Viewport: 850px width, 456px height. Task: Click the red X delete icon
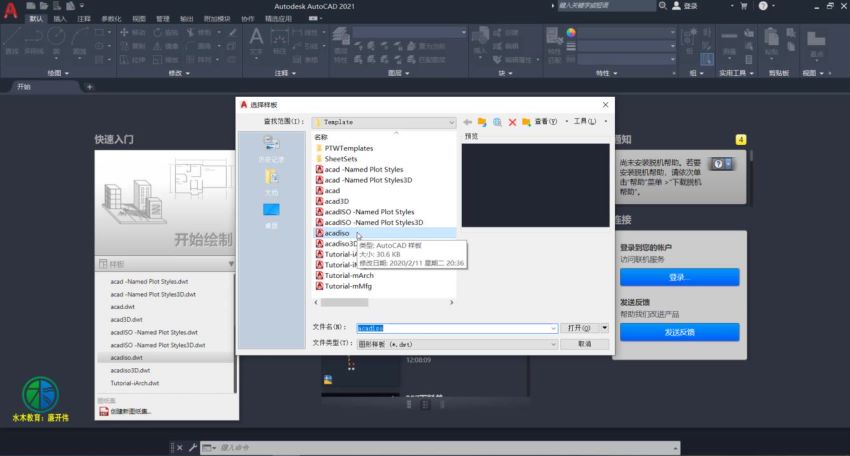click(512, 122)
